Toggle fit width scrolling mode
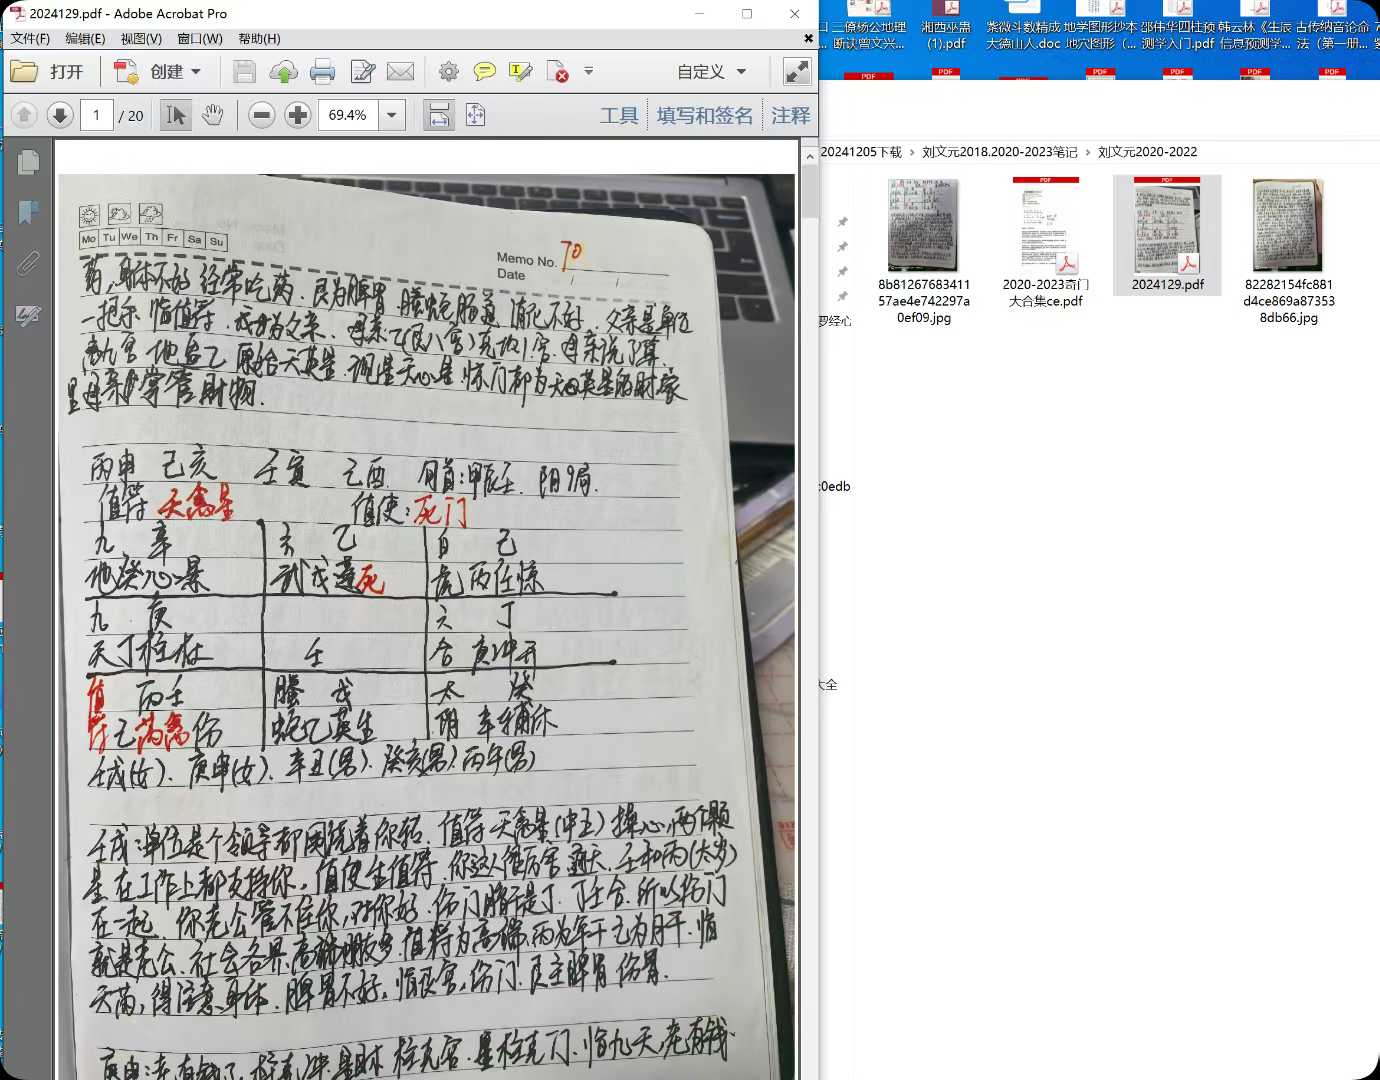This screenshot has height=1080, width=1380. (x=438, y=115)
